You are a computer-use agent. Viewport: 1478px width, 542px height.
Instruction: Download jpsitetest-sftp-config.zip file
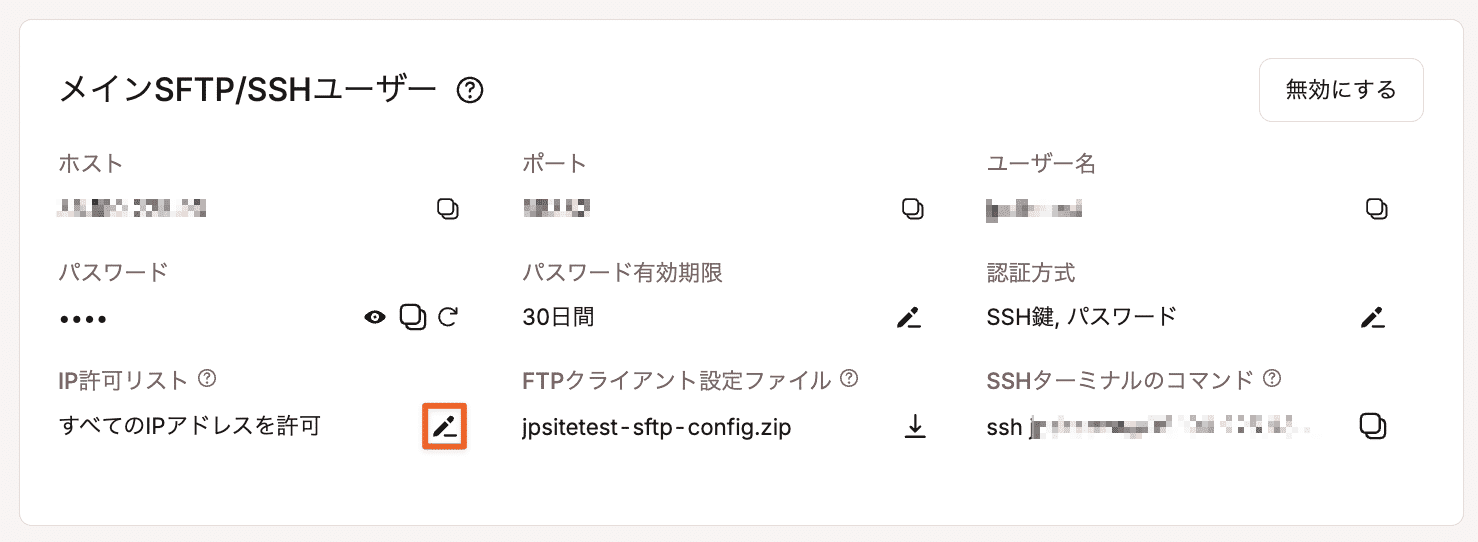click(914, 427)
